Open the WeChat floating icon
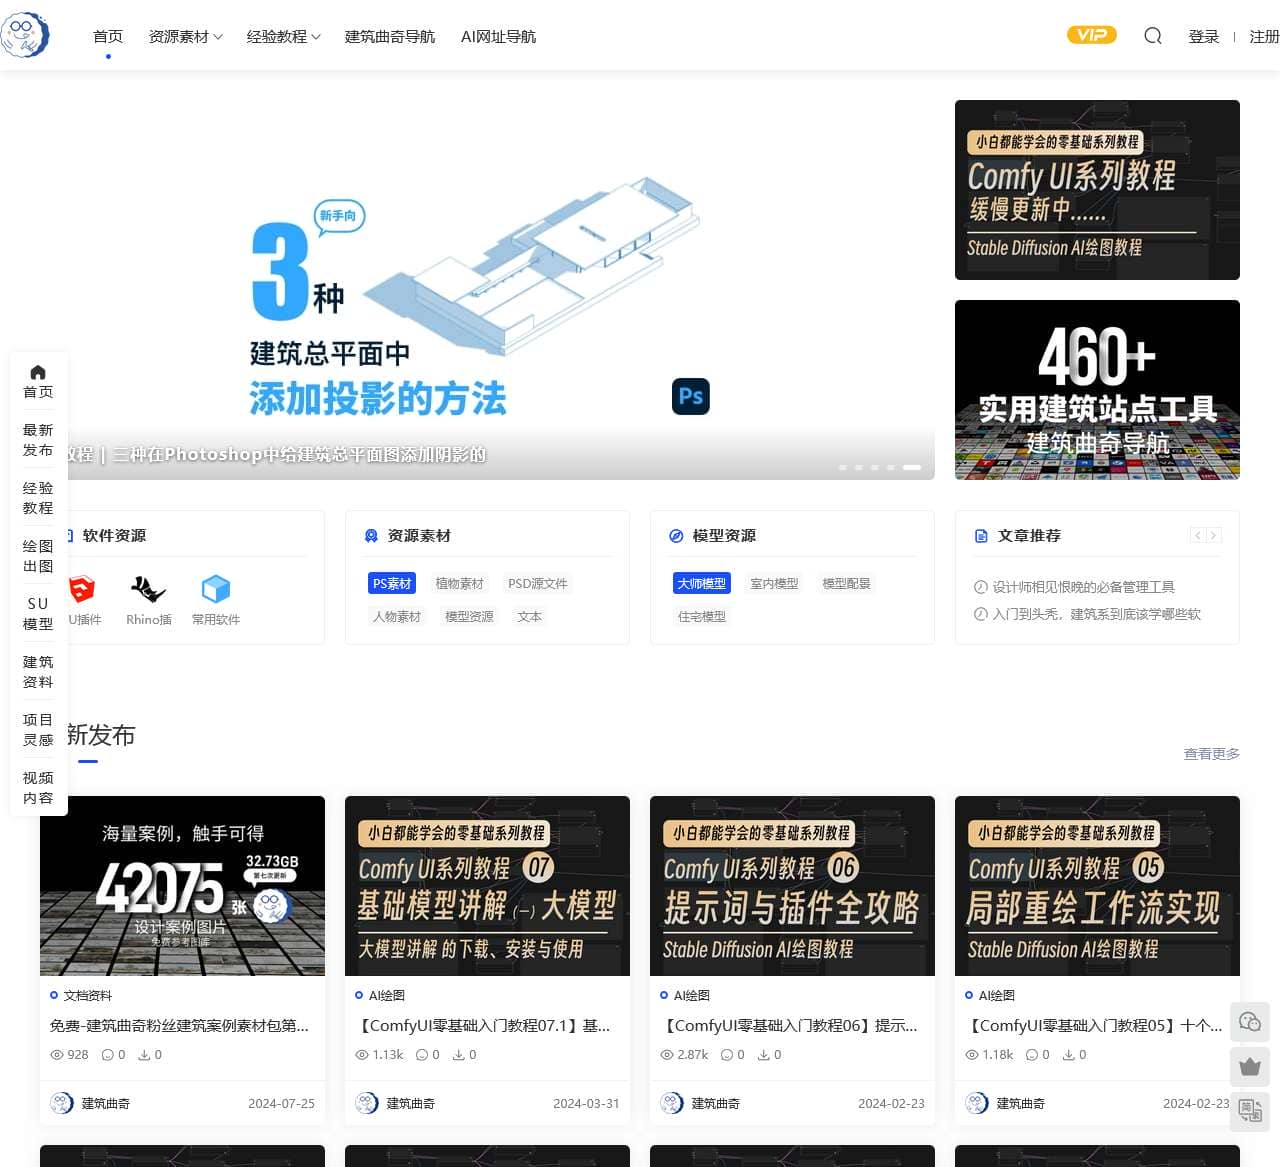 tap(1250, 1021)
